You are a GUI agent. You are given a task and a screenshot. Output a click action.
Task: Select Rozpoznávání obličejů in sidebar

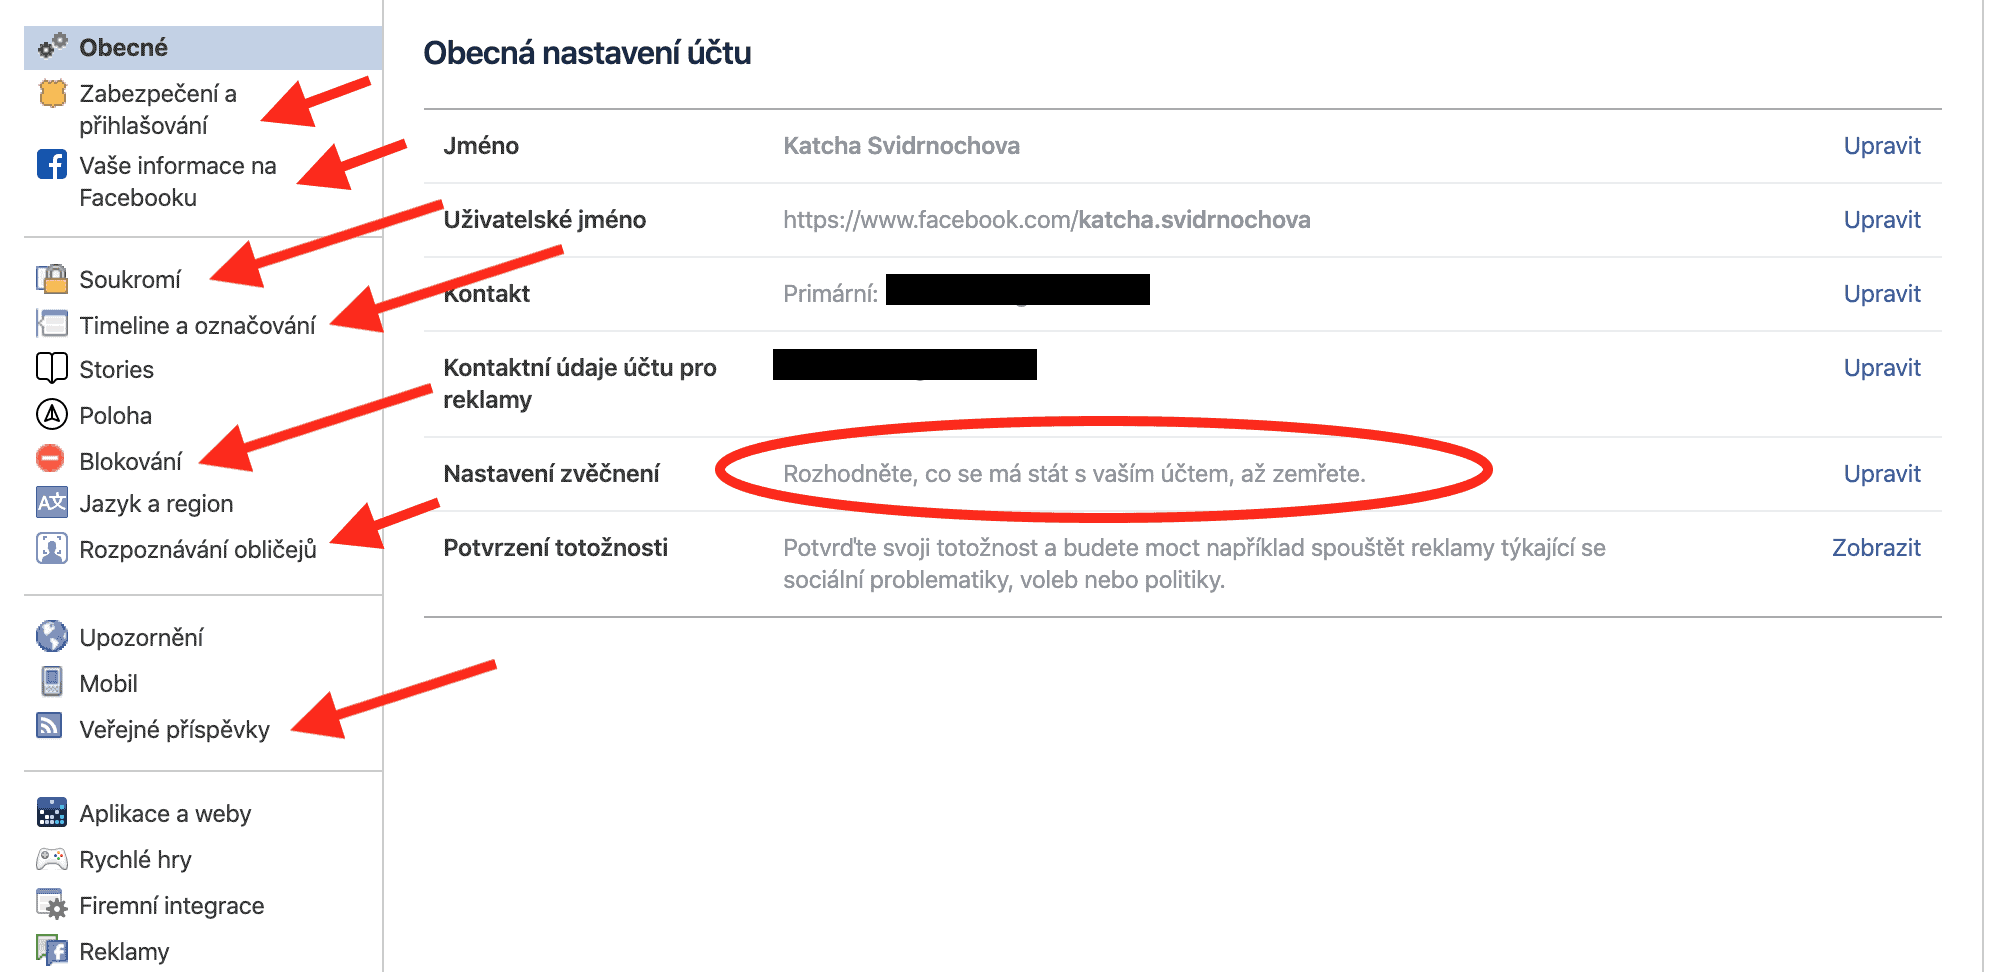click(198, 549)
